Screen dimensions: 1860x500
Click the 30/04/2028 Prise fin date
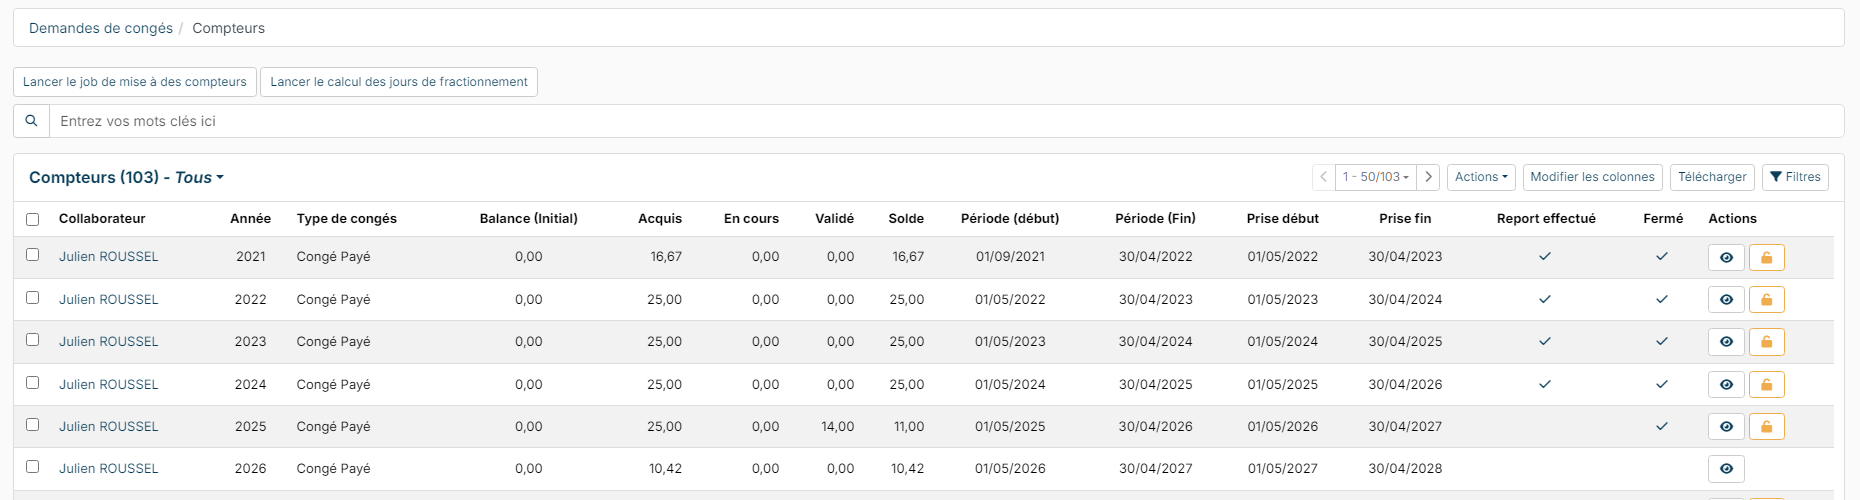pyautogui.click(x=1405, y=469)
